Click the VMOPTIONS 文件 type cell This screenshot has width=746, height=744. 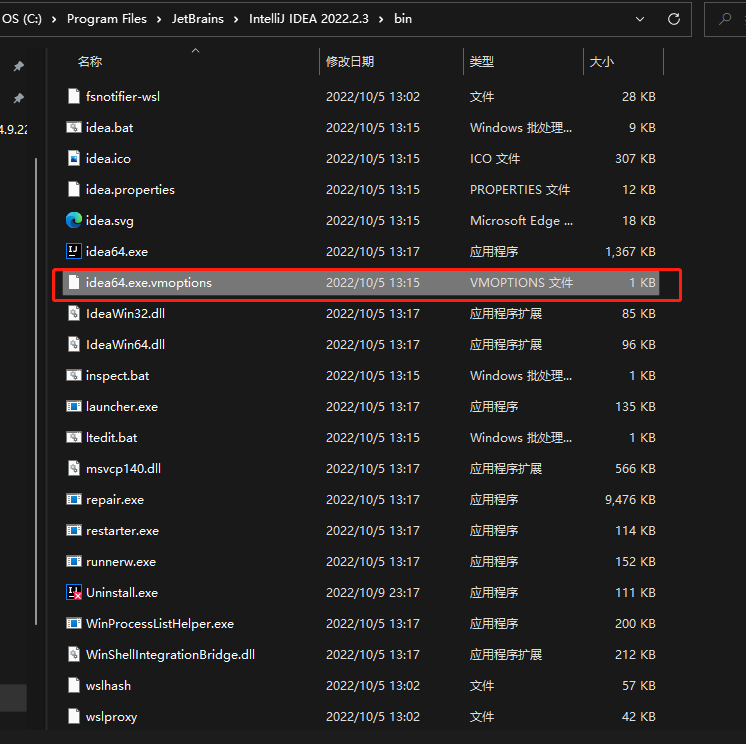[521, 283]
